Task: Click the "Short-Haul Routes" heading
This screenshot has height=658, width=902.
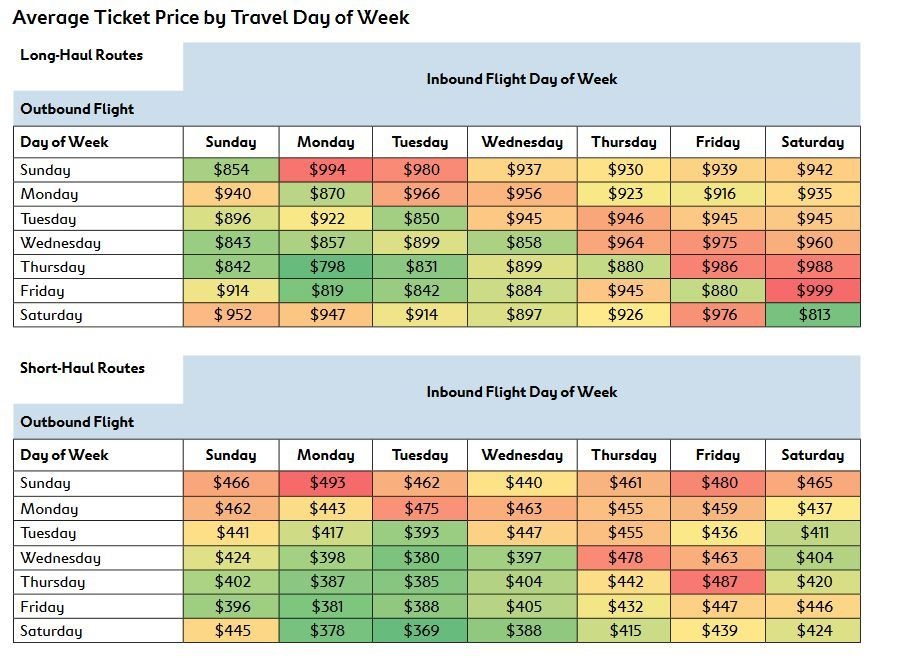Action: 83,368
